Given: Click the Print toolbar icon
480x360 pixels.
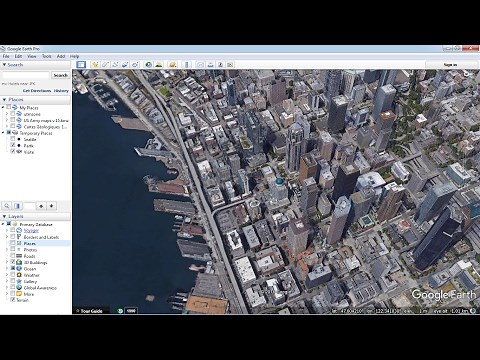Looking at the screenshot, I should 210,64.
